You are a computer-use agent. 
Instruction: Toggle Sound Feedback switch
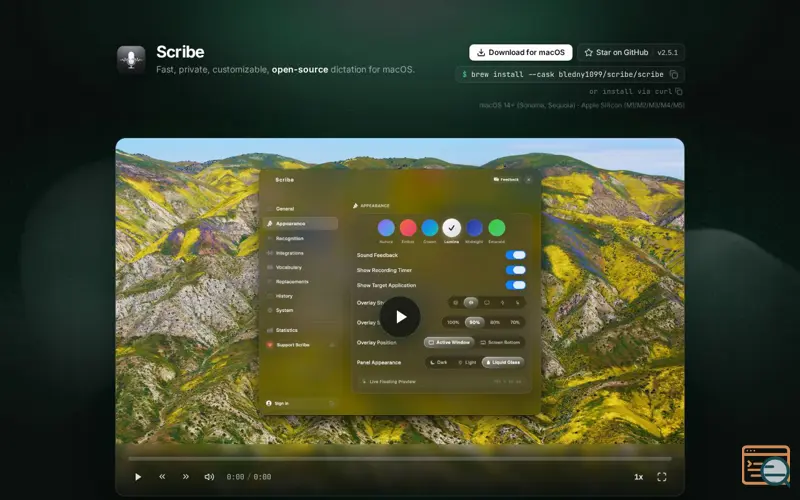click(x=515, y=255)
